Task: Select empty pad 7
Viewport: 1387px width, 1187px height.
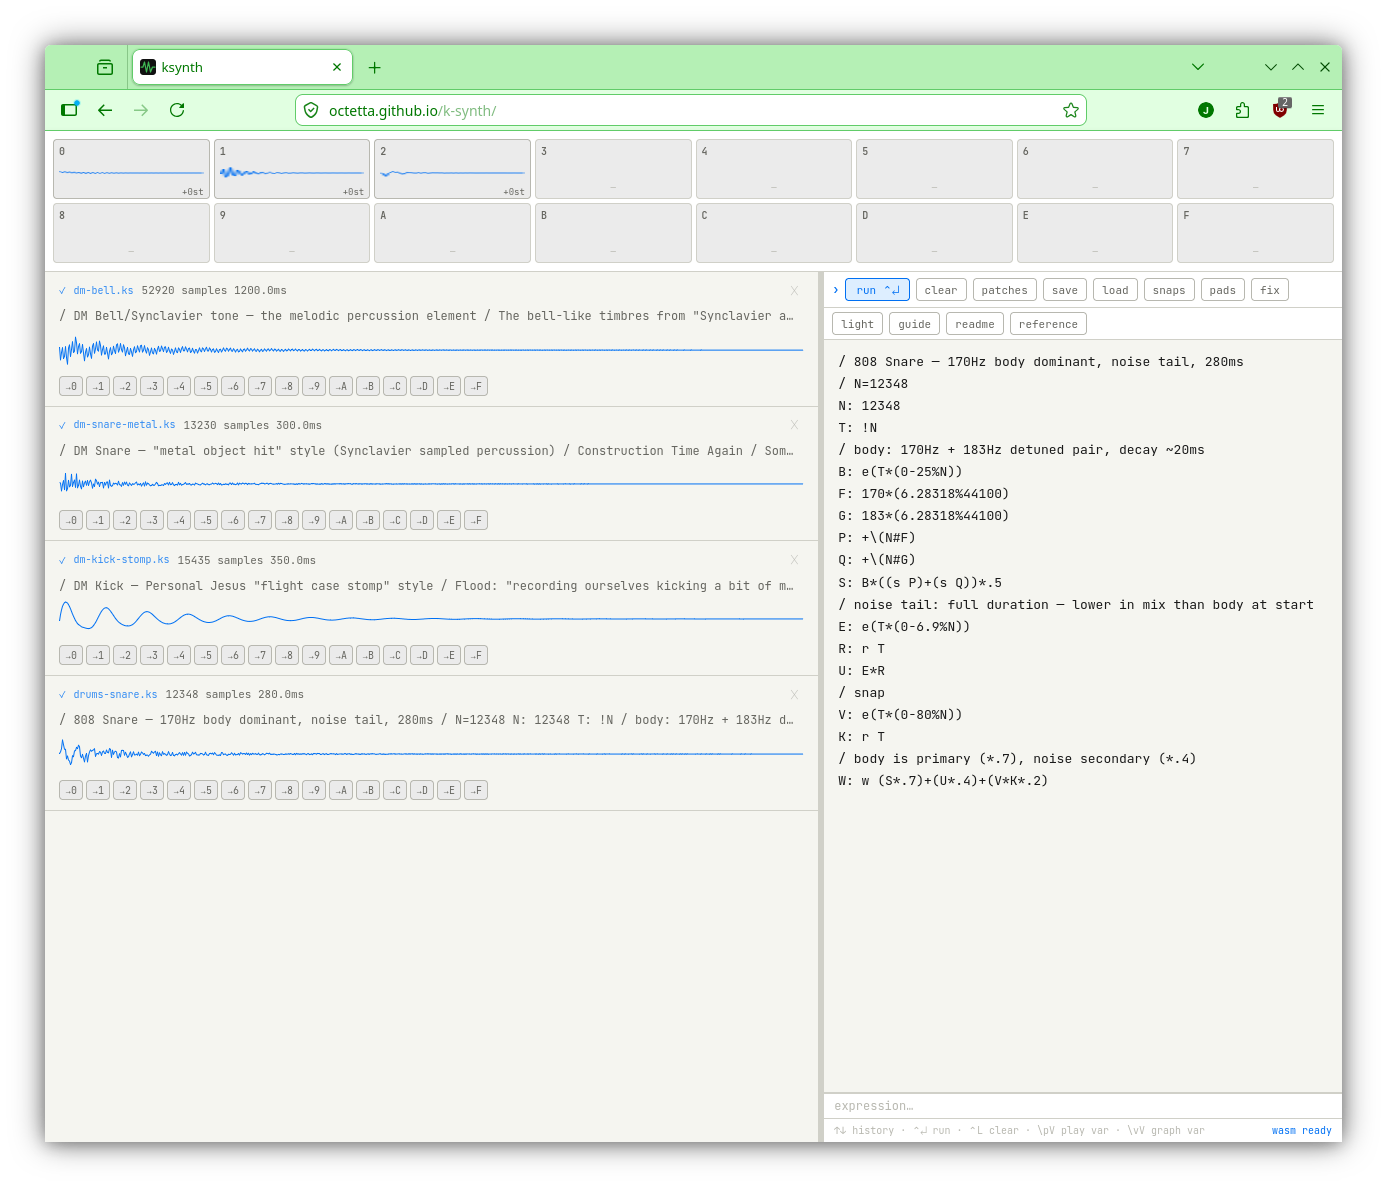Action: click(1255, 169)
